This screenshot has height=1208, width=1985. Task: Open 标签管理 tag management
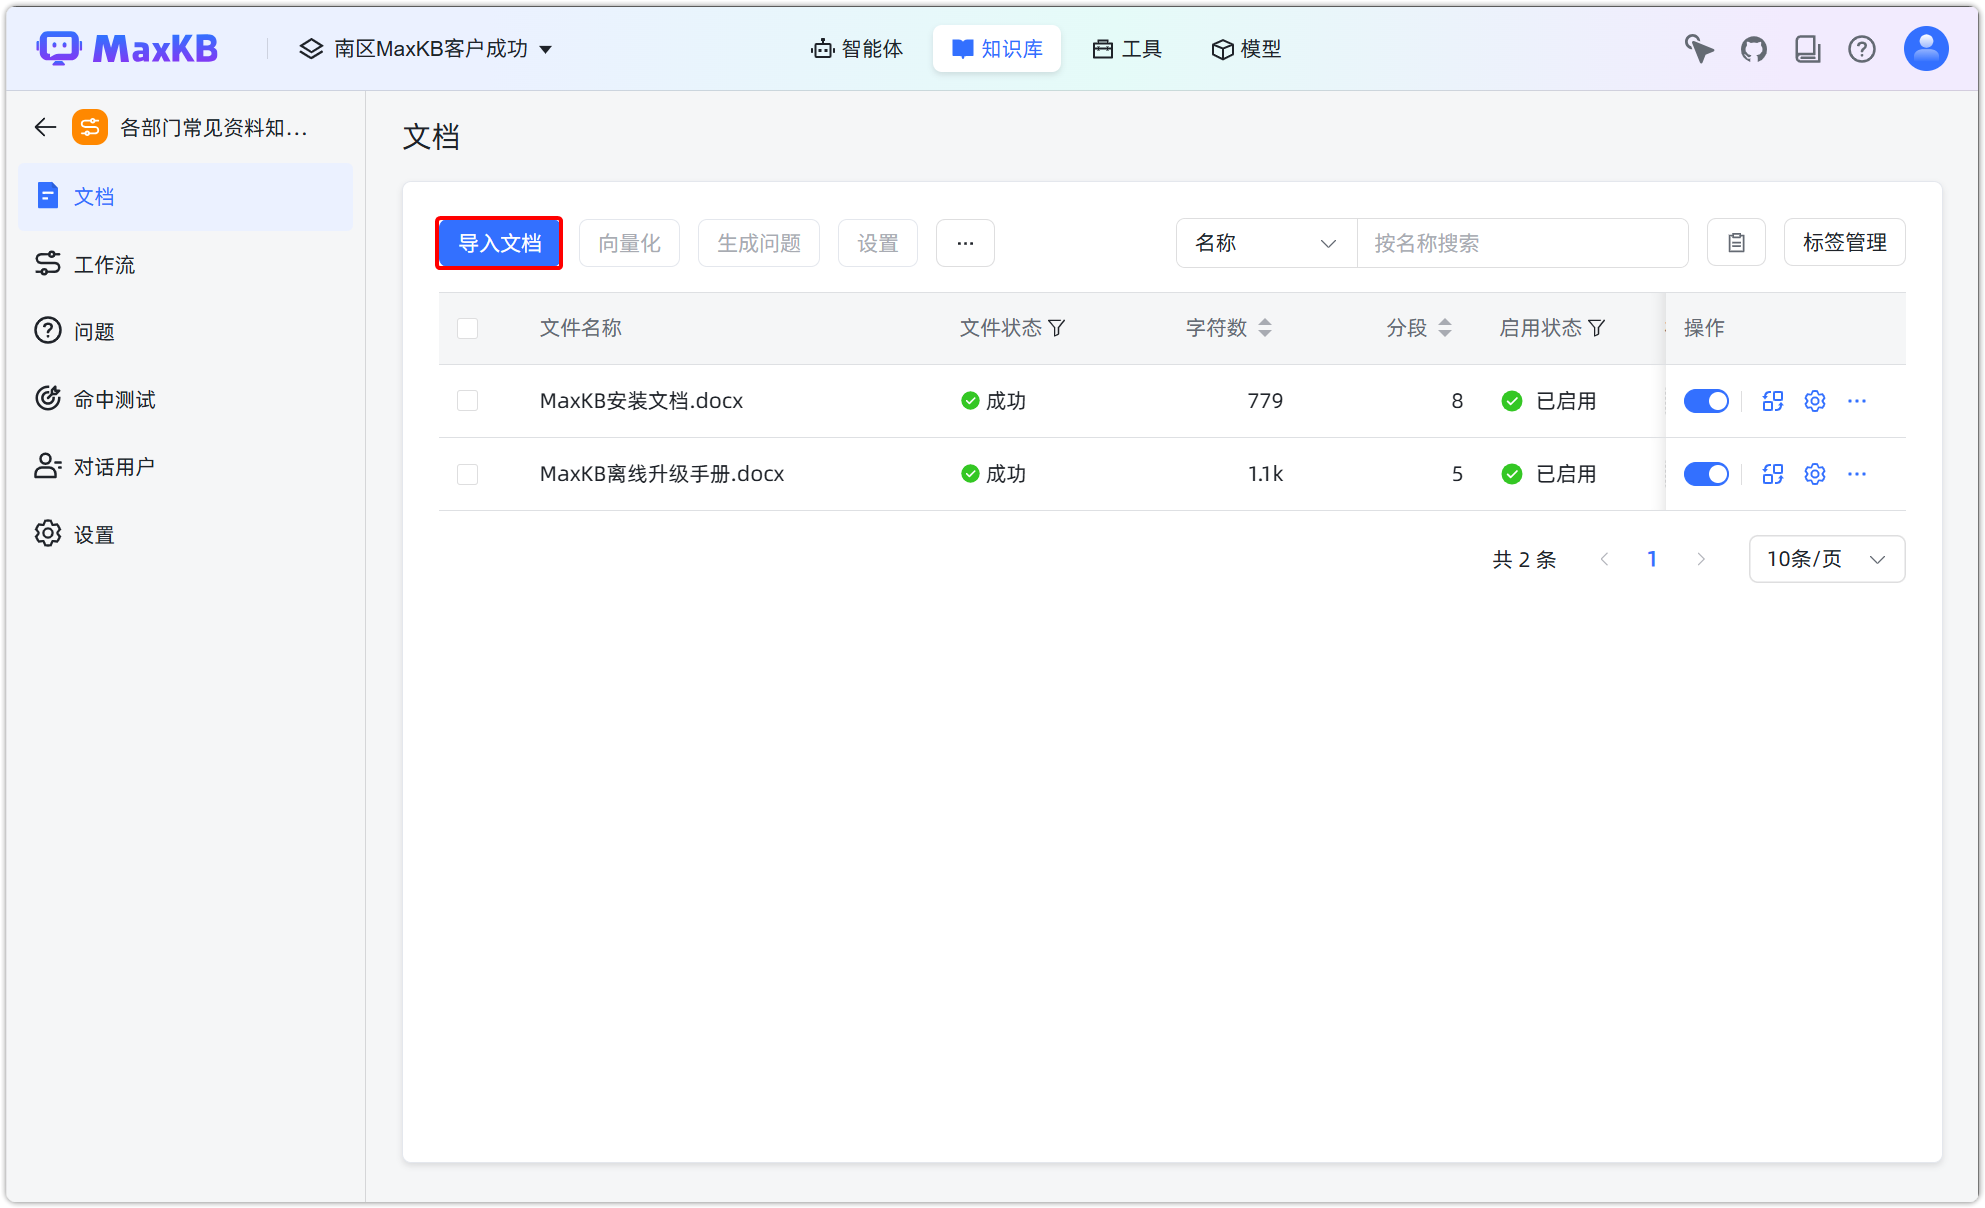coord(1844,242)
